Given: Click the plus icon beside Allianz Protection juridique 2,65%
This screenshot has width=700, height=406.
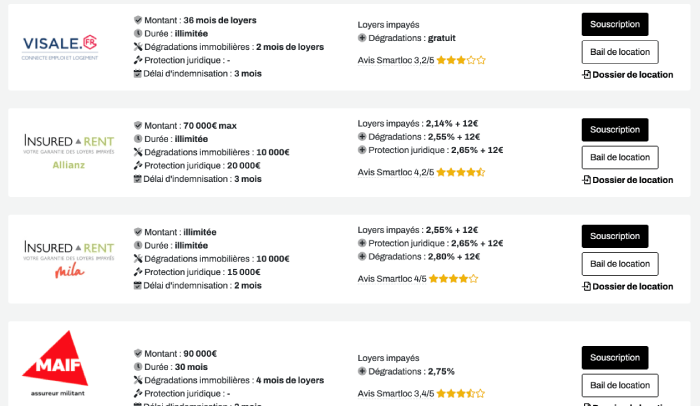Looking at the screenshot, I should pos(362,150).
